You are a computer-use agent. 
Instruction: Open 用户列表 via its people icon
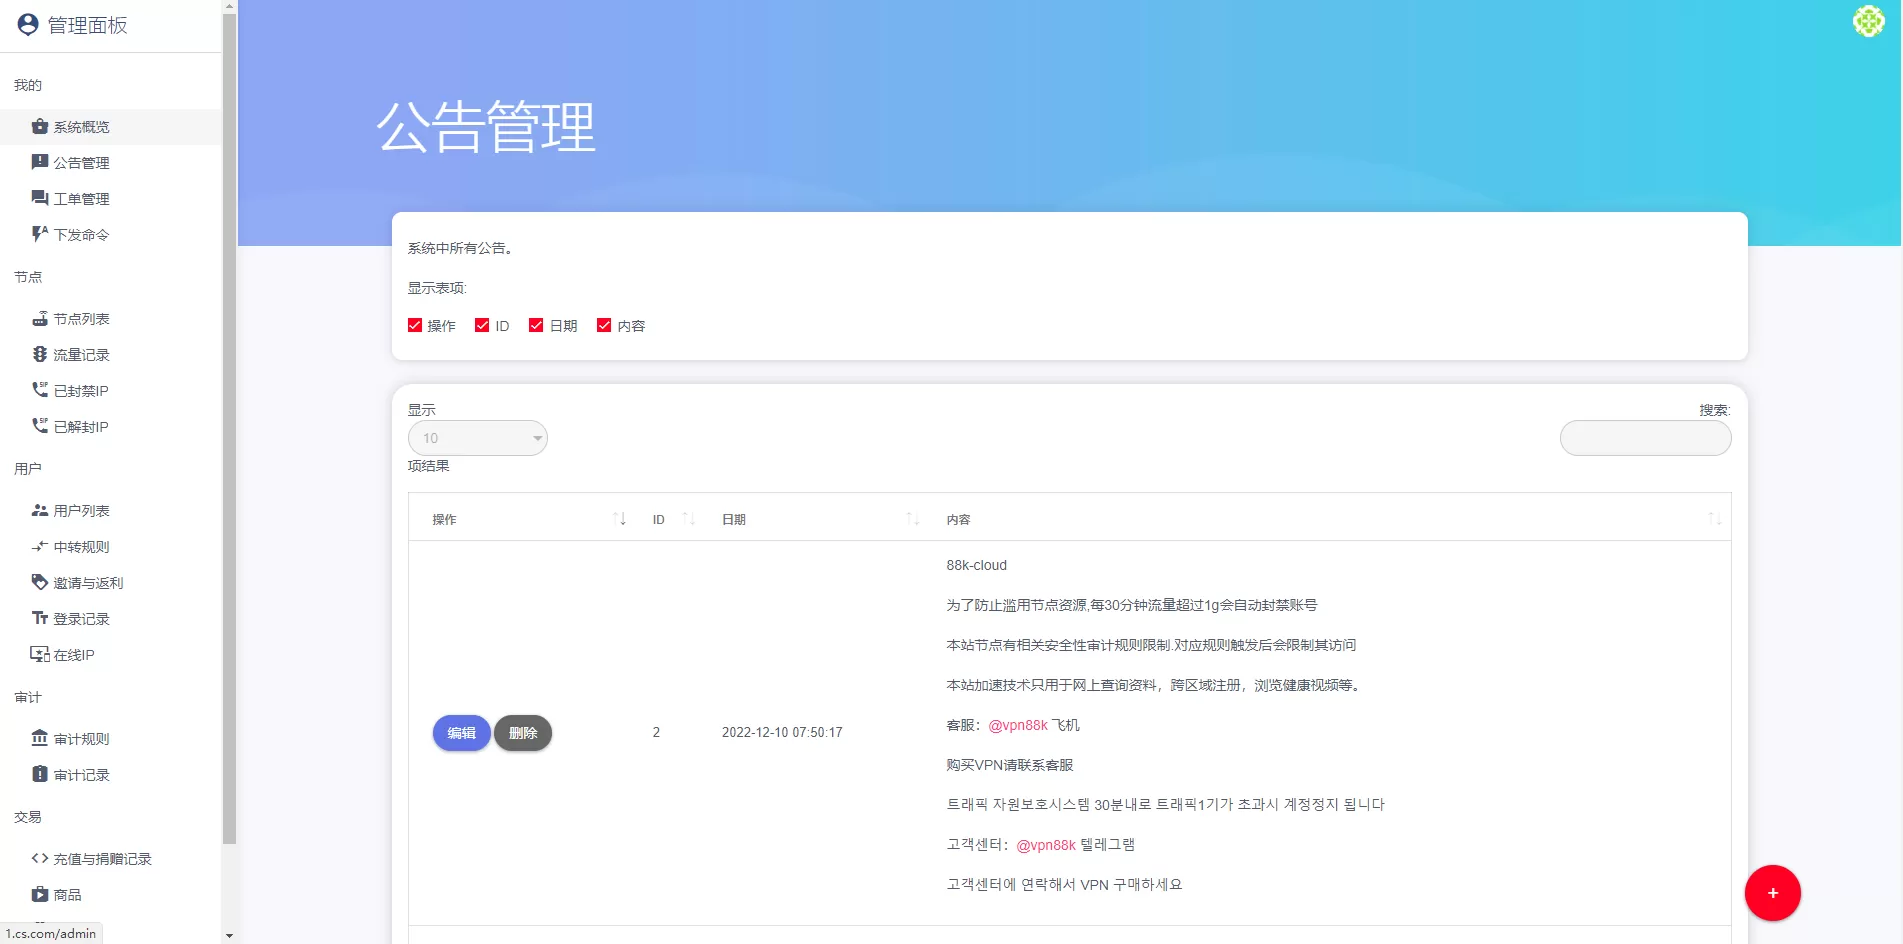(40, 511)
